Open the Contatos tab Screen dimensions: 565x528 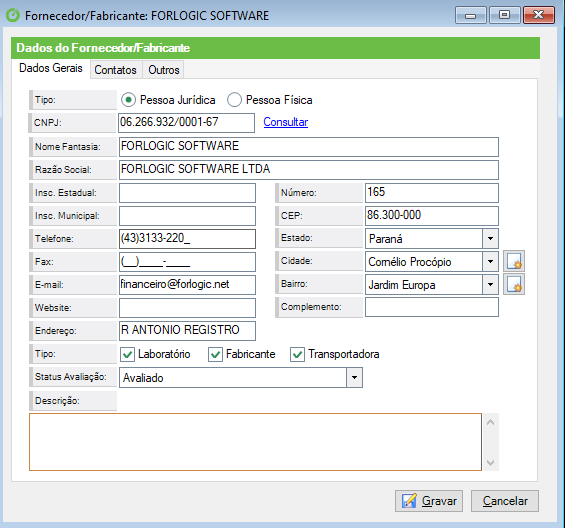pos(115,70)
